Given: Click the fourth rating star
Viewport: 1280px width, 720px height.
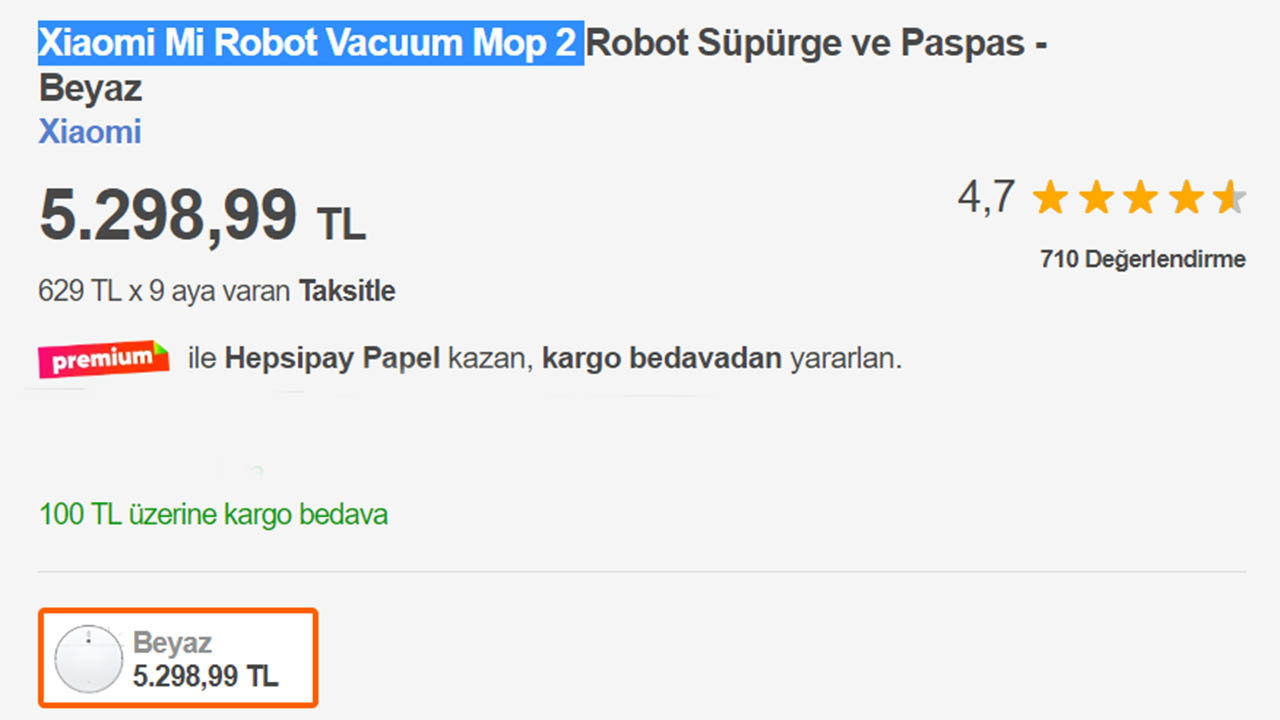Looking at the screenshot, I should pos(1186,198).
